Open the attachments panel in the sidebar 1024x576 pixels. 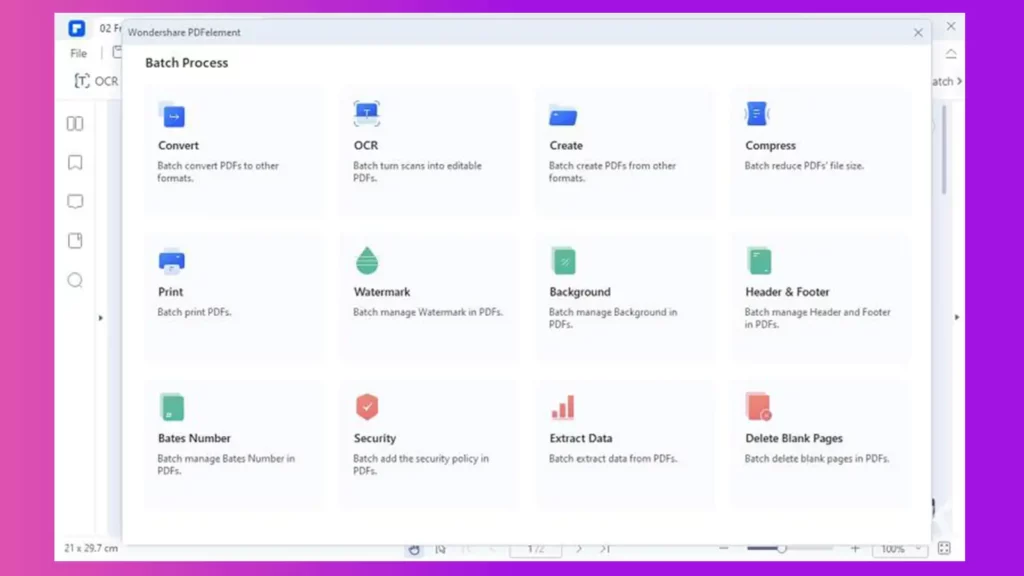75,241
